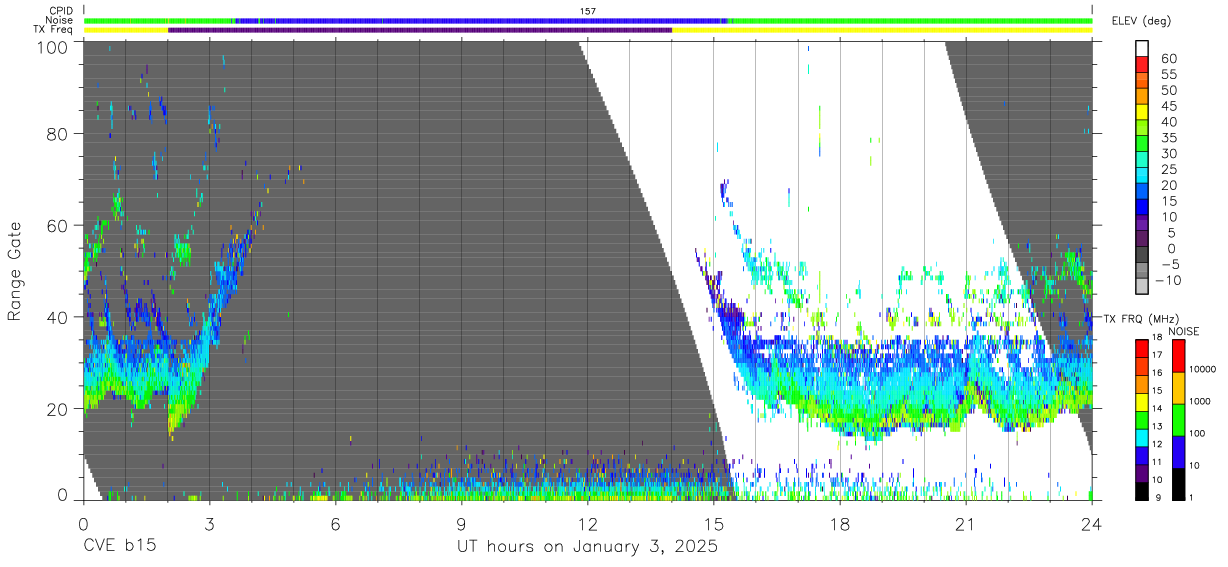Image resolution: width=1228 pixels, height=567 pixels.
Task: Click the red 18 MHz TX frequency swatch
Action: (1142, 347)
